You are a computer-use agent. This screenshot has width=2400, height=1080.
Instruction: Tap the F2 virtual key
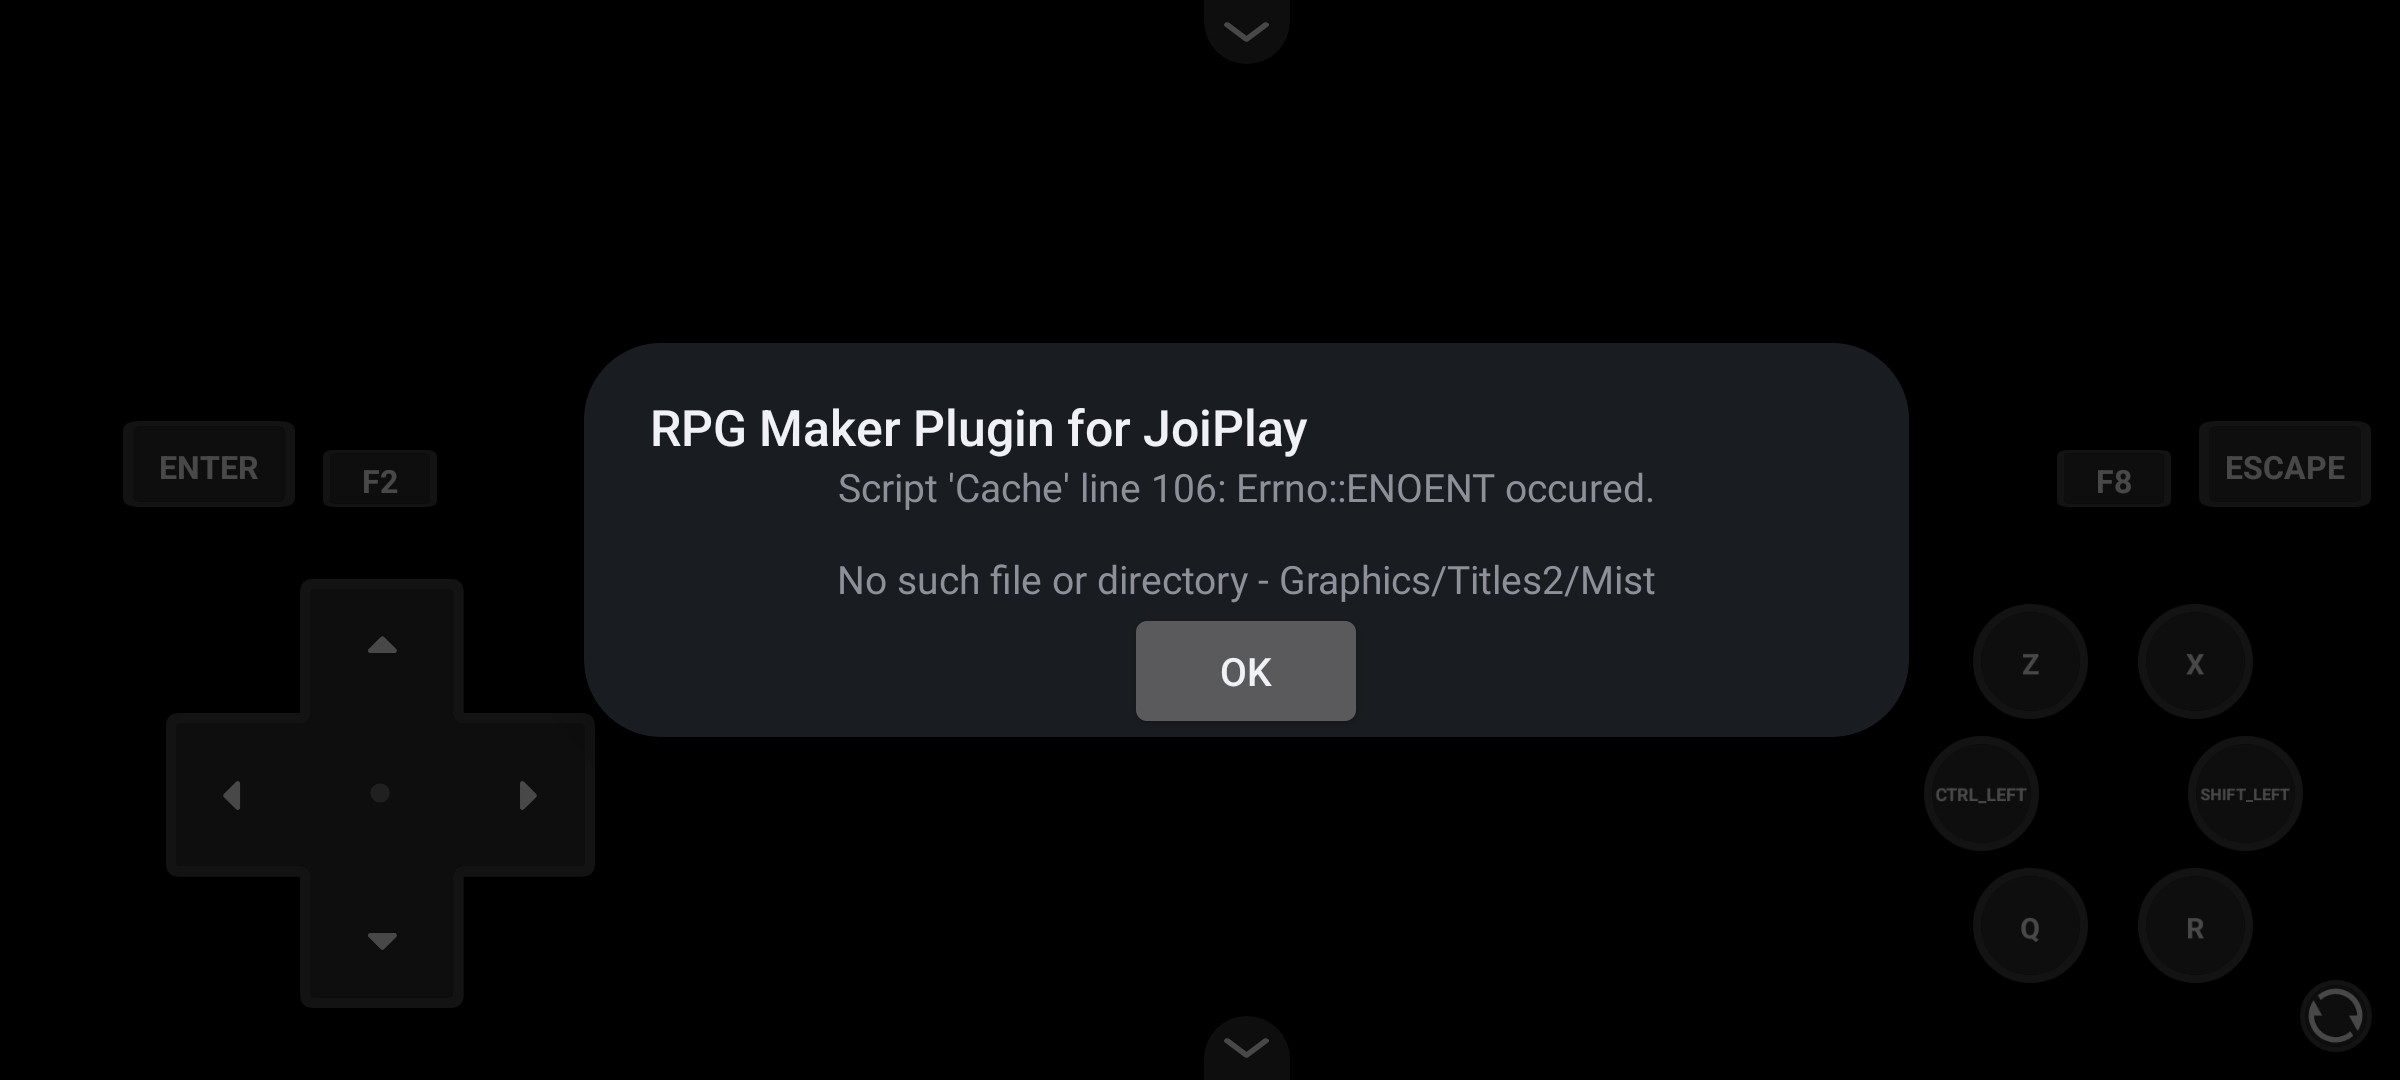pos(380,480)
